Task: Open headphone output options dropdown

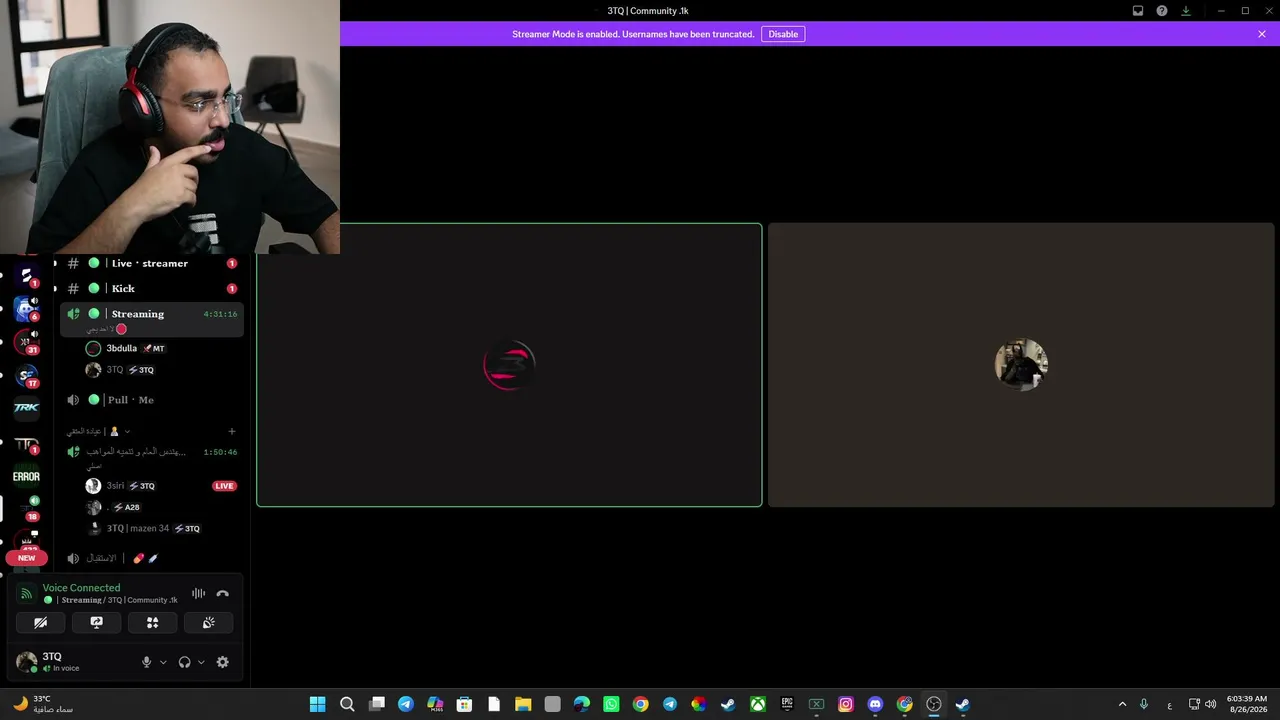Action: pos(201,662)
